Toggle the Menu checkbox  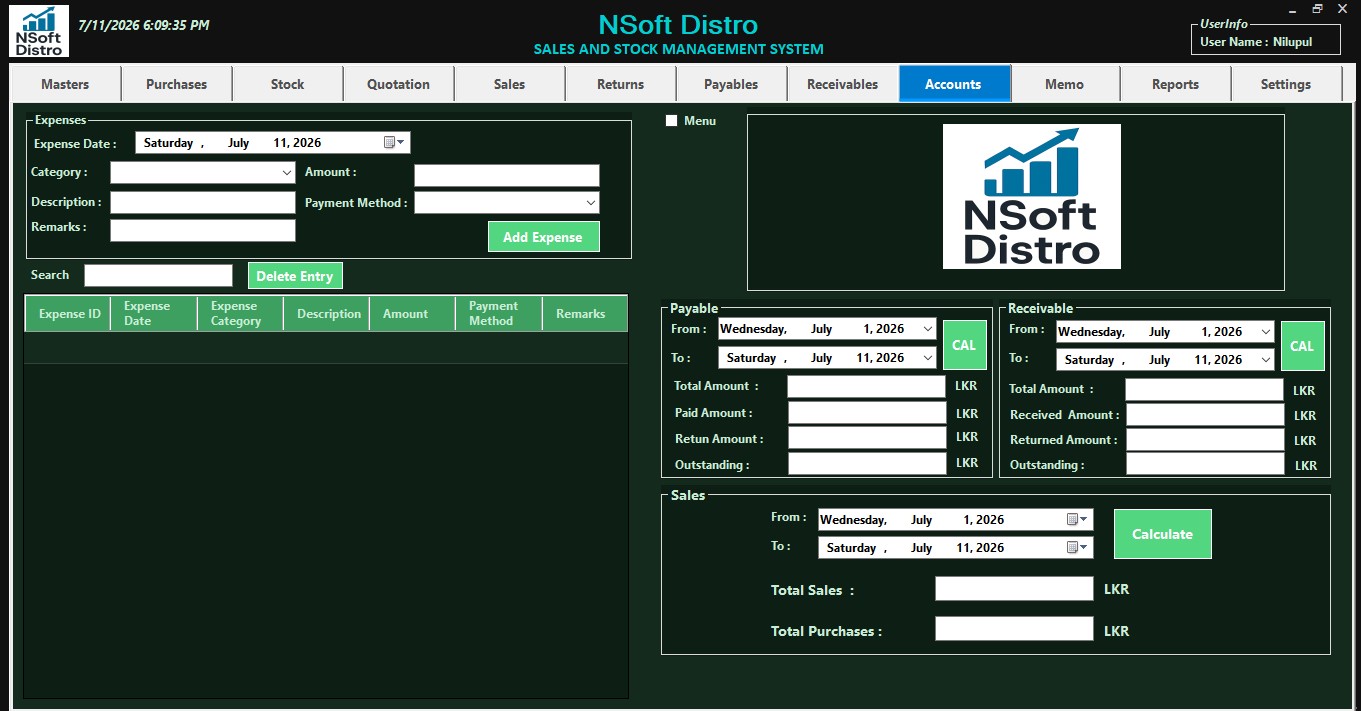(x=672, y=121)
